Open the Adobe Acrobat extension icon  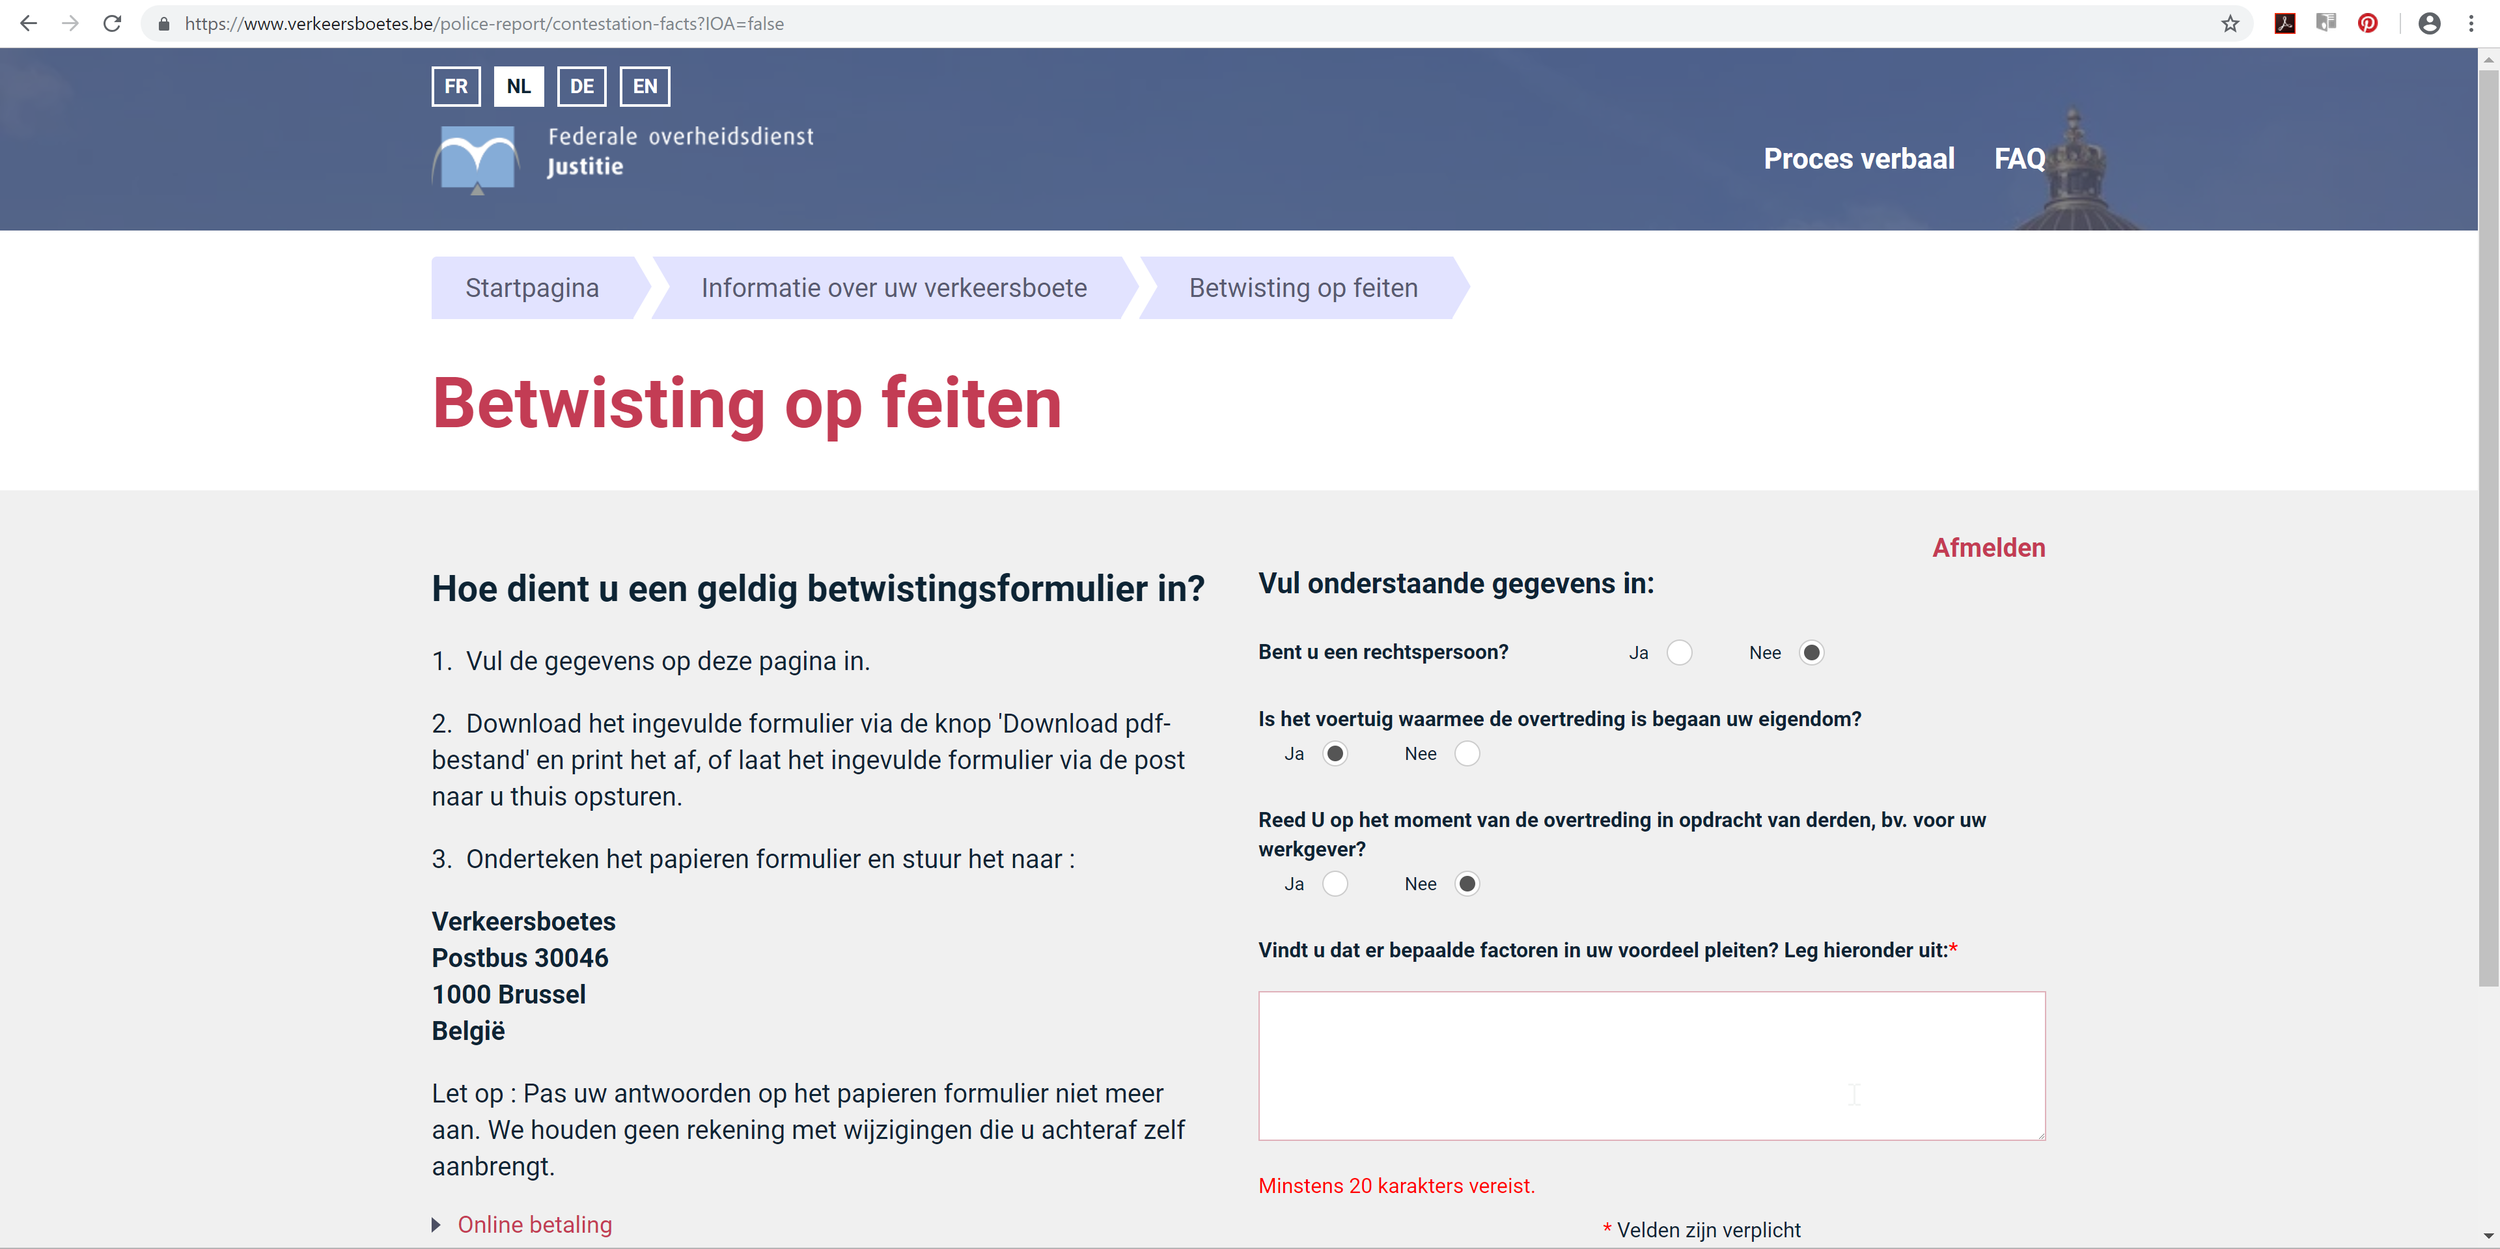(2284, 23)
